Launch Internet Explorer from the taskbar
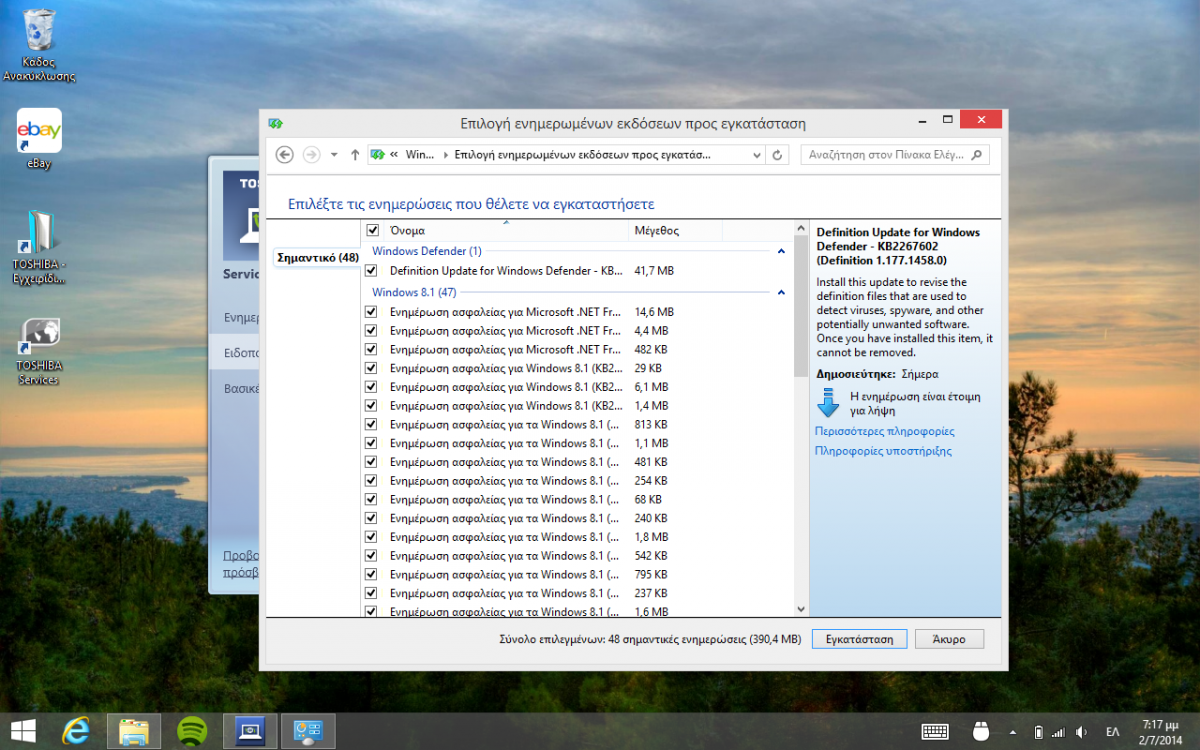The image size is (1200, 750). click(76, 731)
